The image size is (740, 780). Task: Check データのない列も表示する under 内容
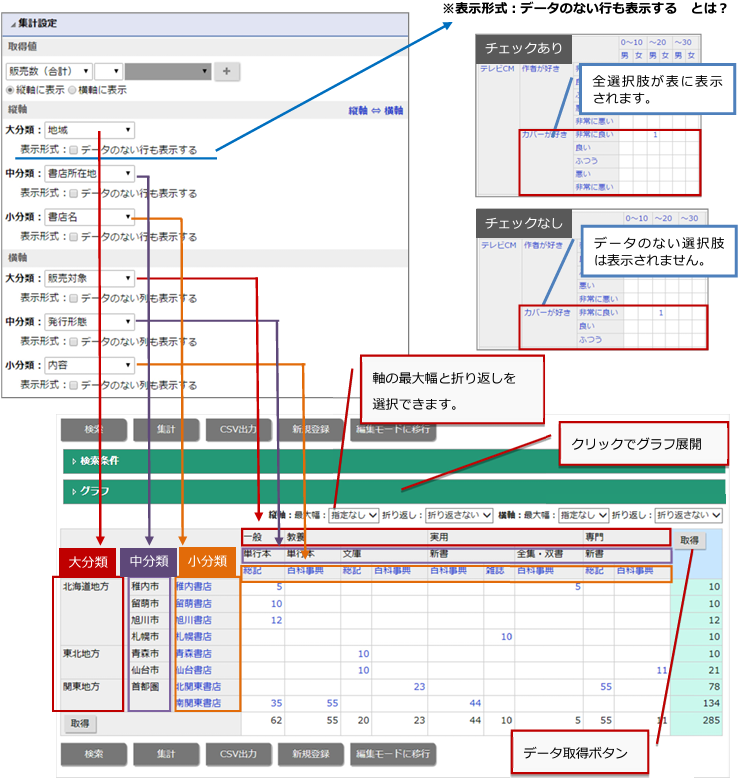tap(74, 385)
